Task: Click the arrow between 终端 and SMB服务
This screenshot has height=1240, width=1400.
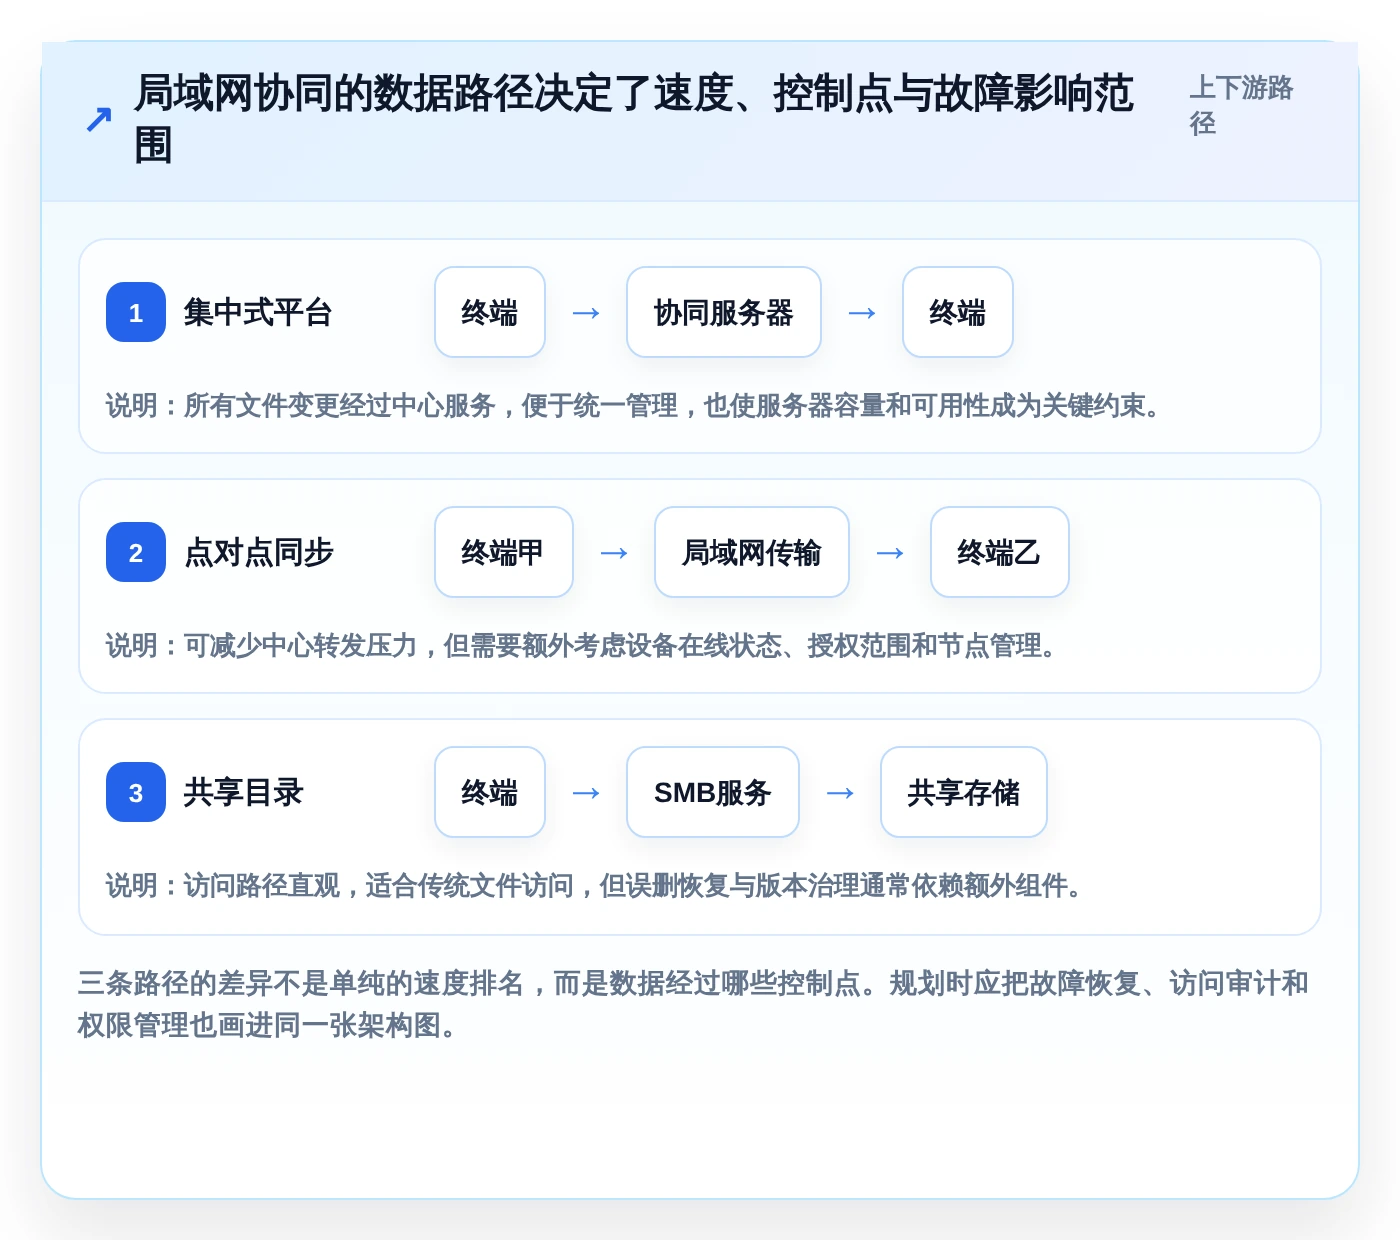Action: [x=586, y=793]
